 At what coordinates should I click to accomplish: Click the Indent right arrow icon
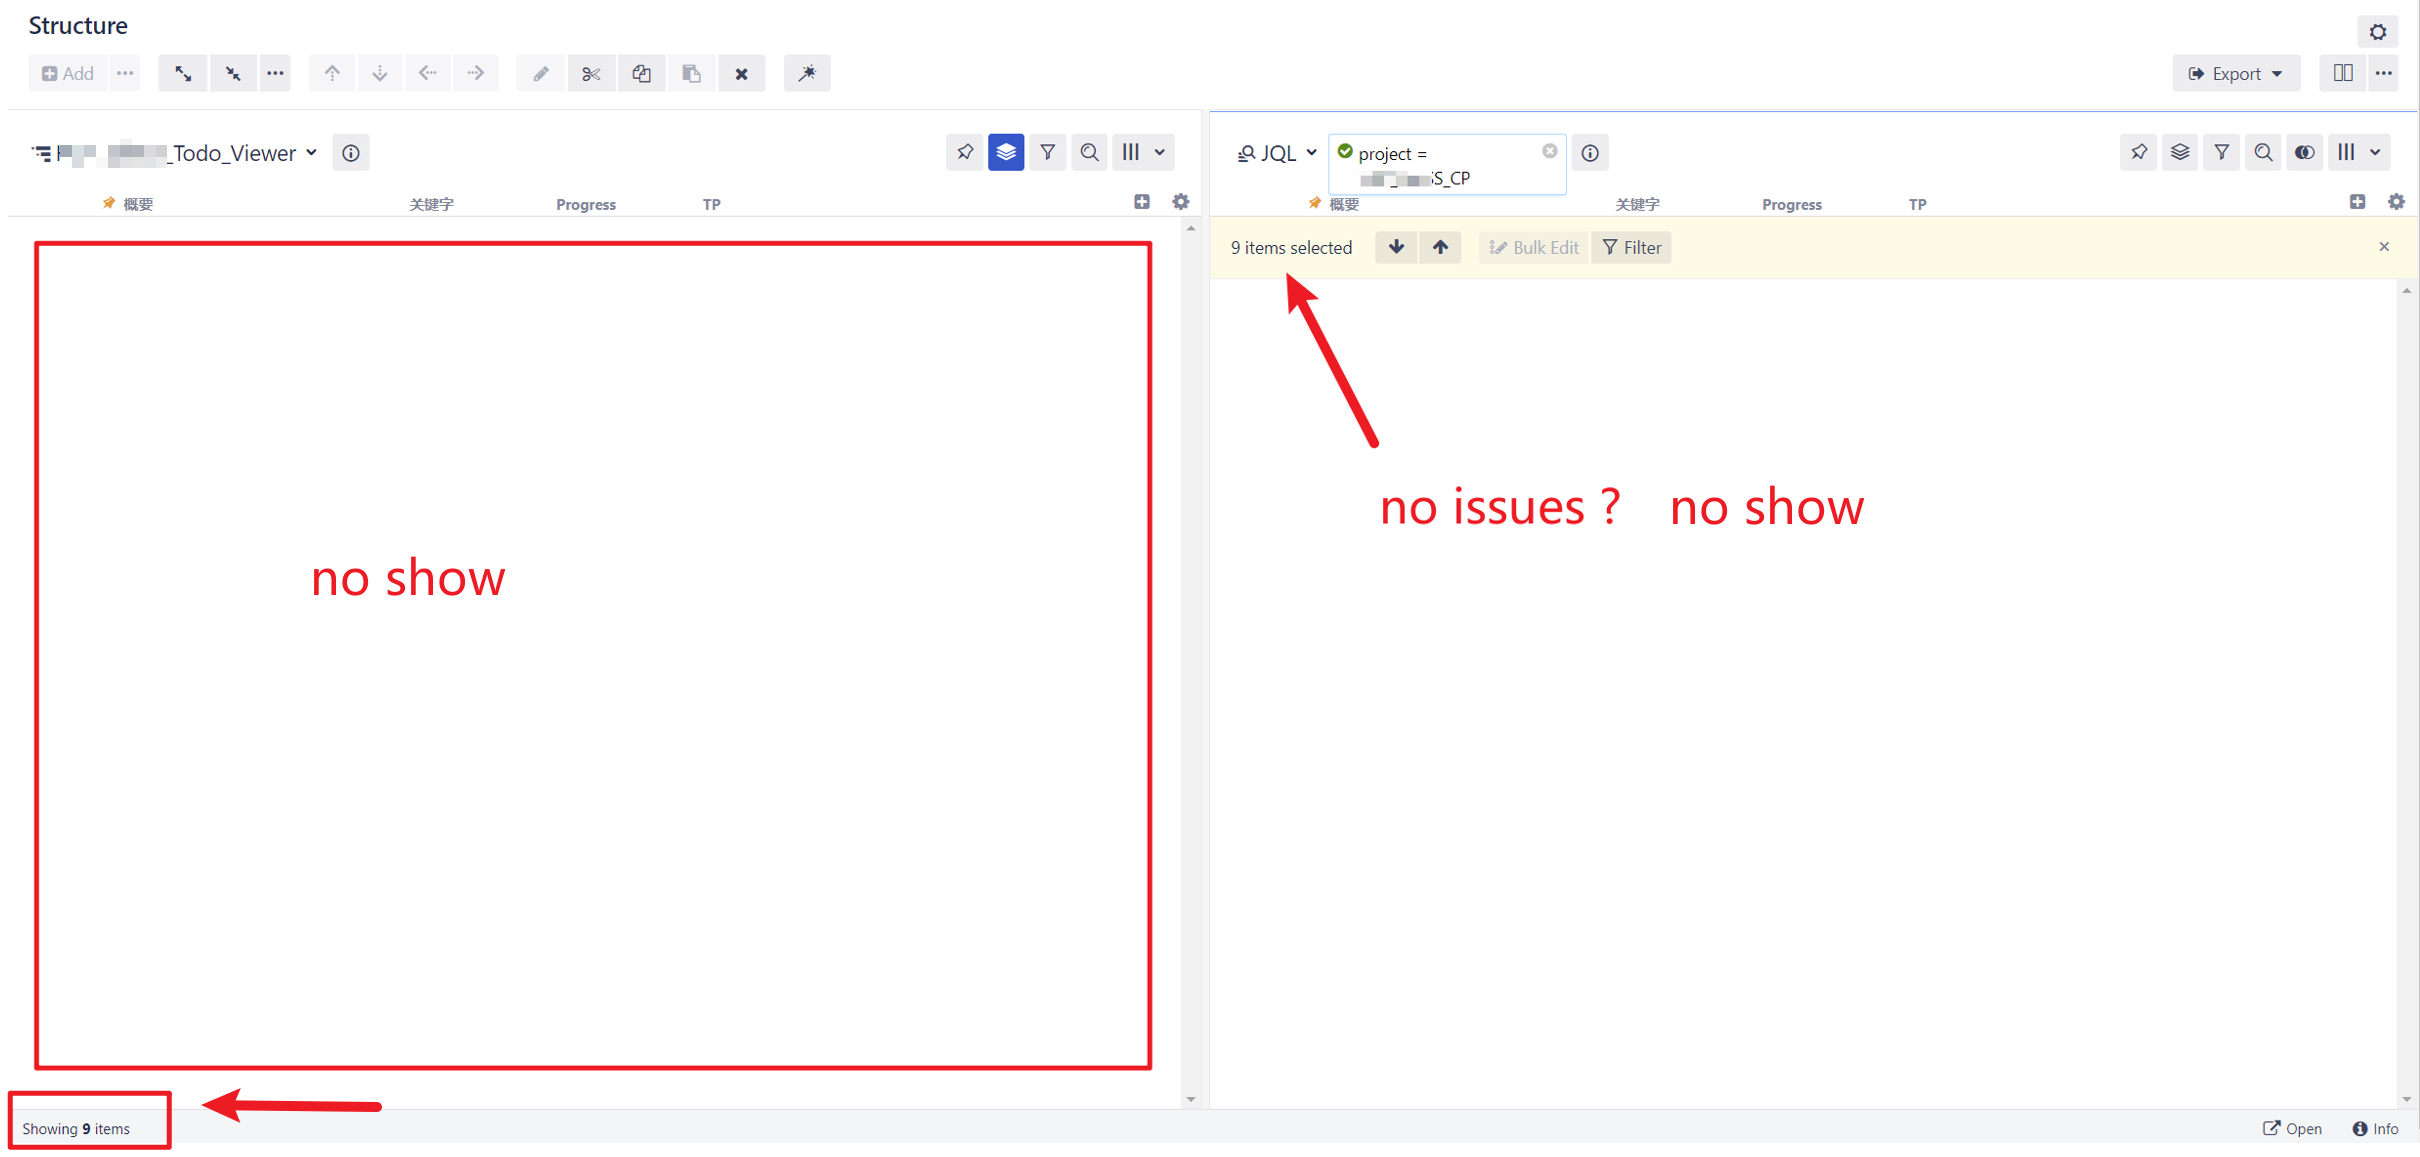pos(476,73)
